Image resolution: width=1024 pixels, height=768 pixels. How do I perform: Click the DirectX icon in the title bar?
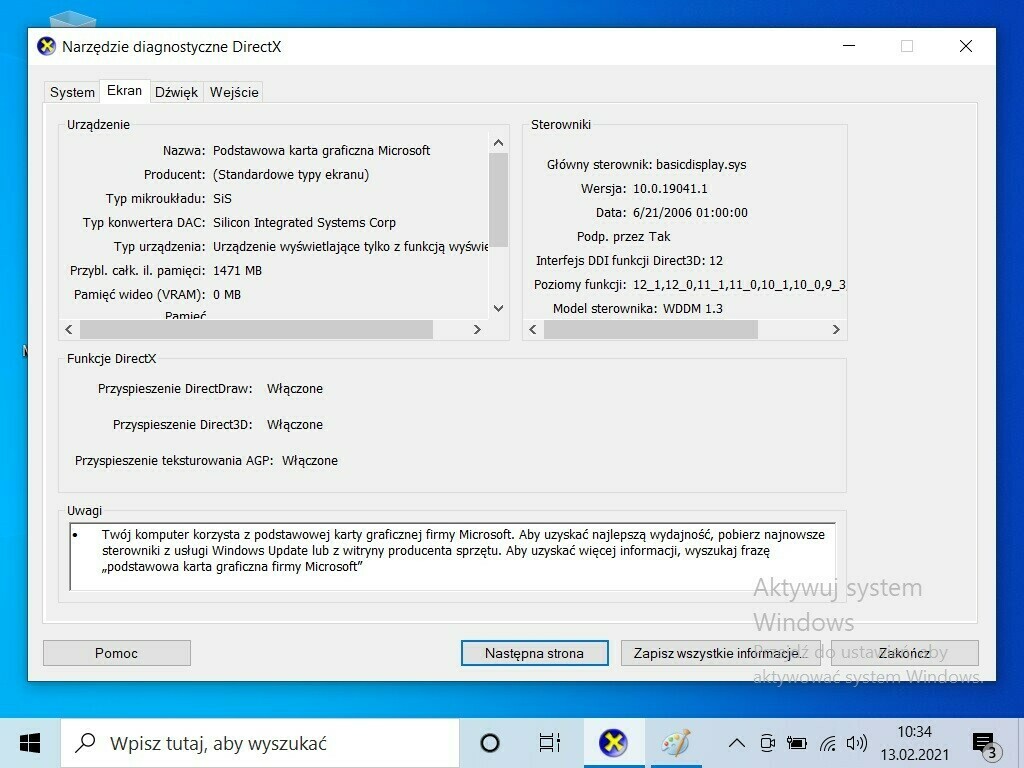tap(45, 46)
